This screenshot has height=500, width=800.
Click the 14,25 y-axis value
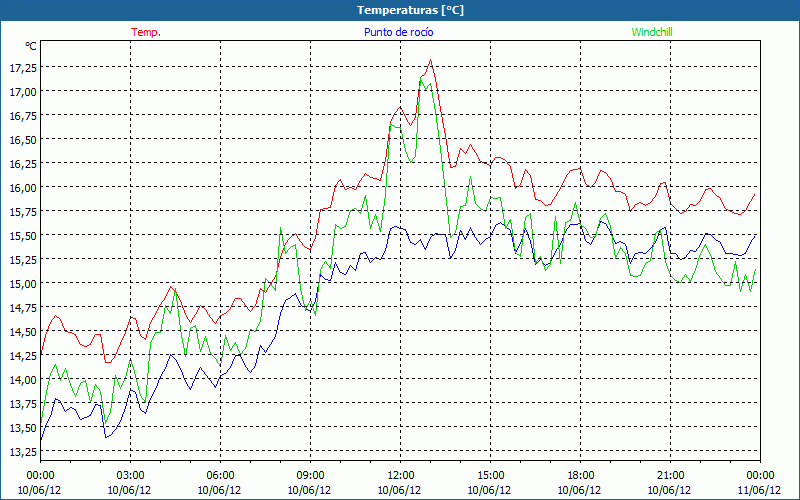[23, 356]
